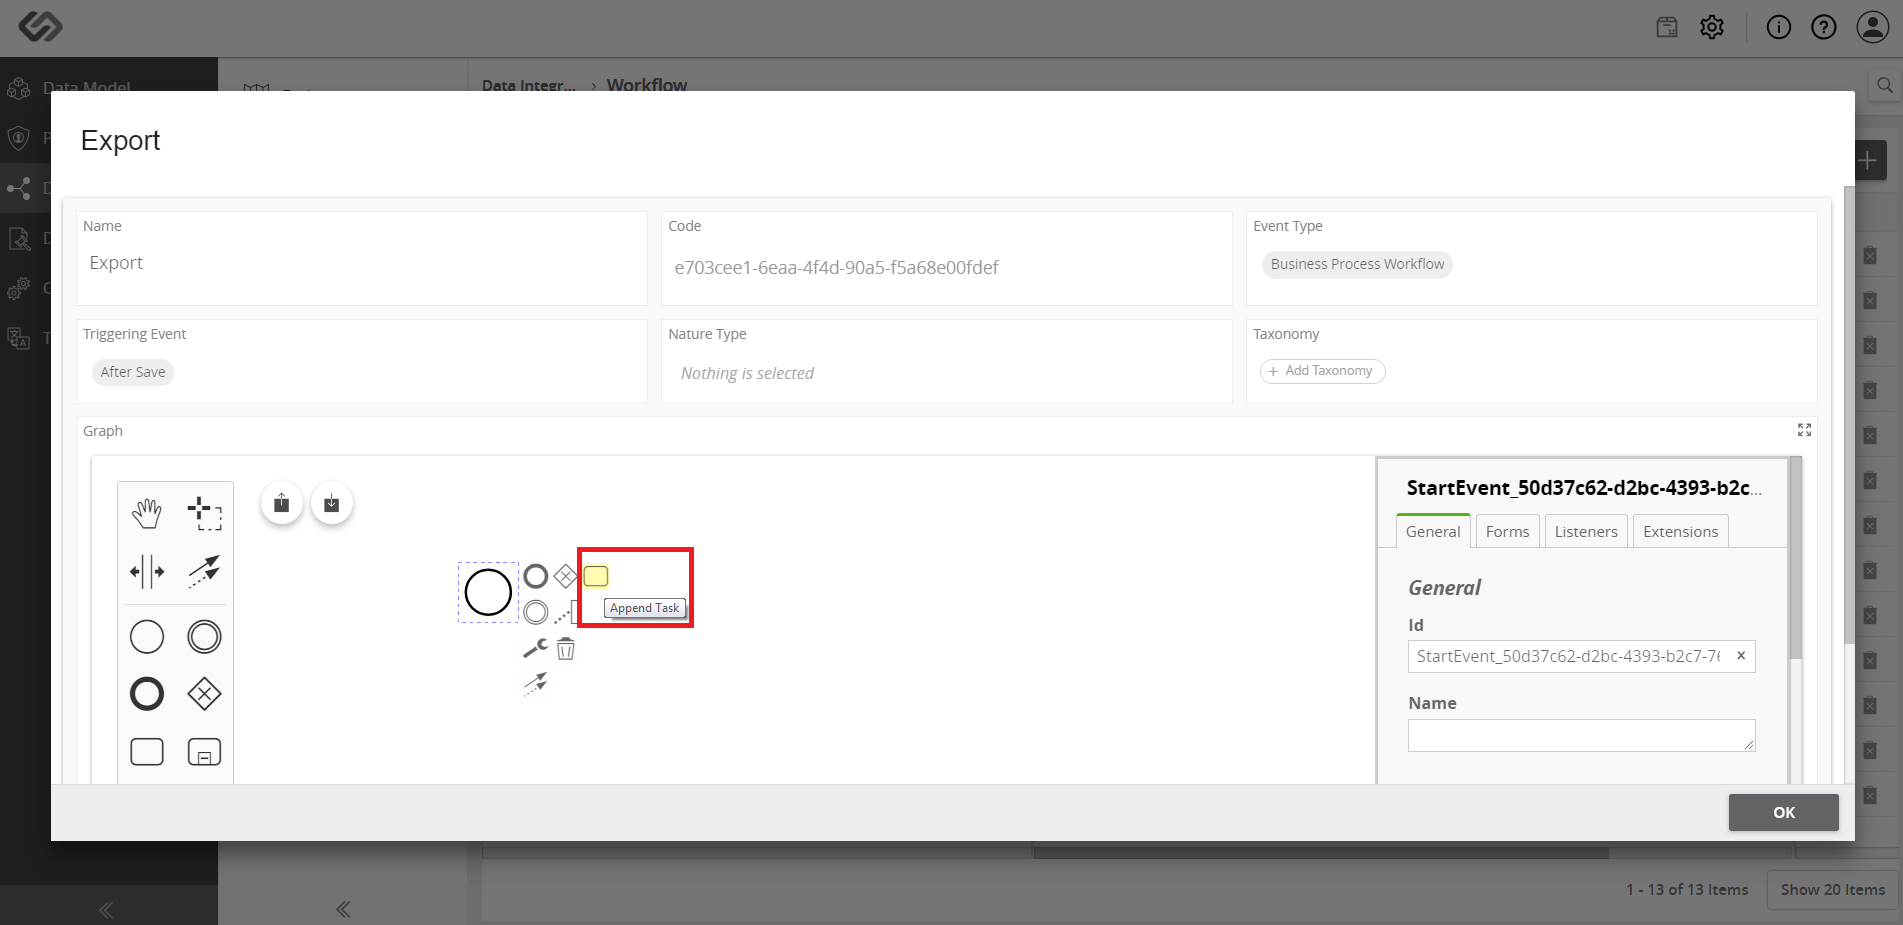This screenshot has height=925, width=1903.
Task: Append intermediate event from context pad
Action: coord(536,612)
